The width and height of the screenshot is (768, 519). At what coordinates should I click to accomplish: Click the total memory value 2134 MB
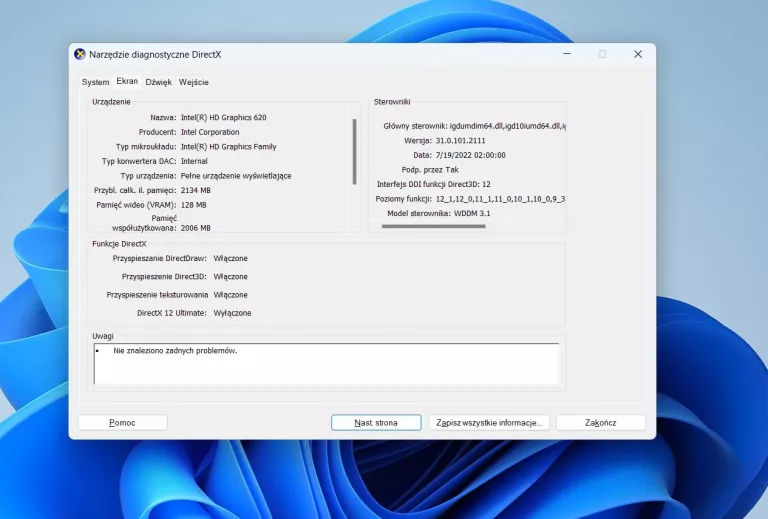pyautogui.click(x=195, y=190)
